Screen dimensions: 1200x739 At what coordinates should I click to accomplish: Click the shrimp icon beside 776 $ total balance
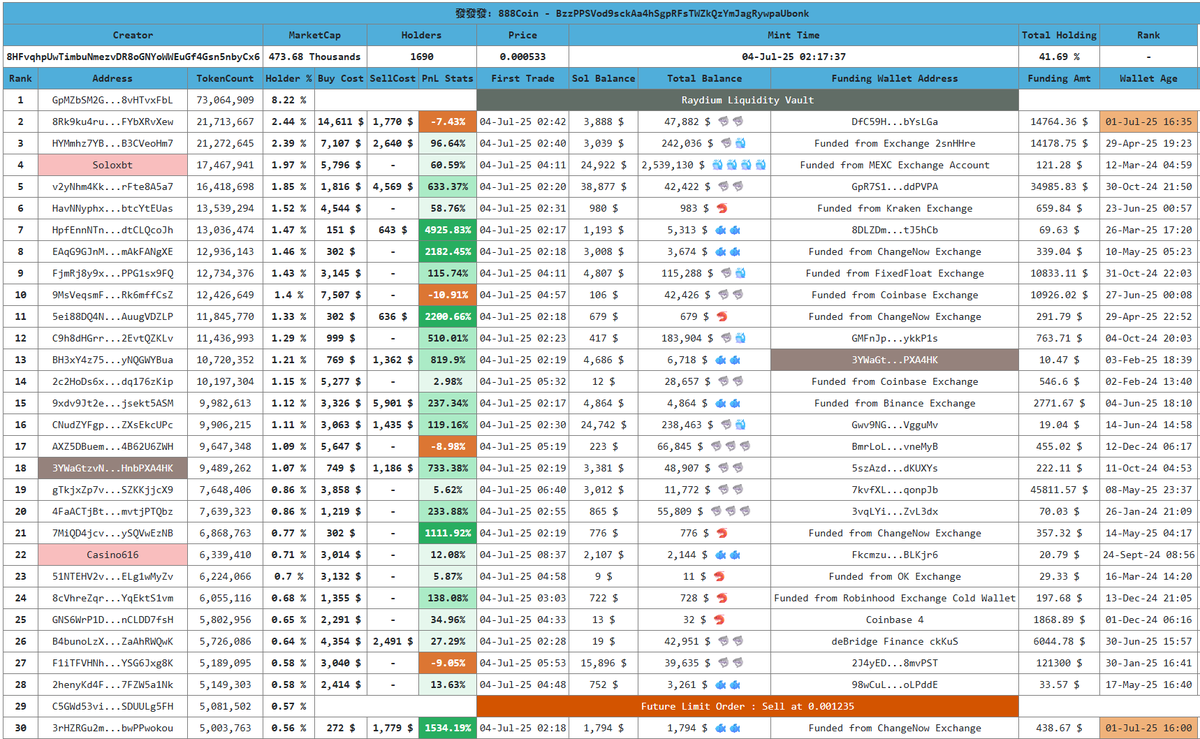click(x=720, y=533)
